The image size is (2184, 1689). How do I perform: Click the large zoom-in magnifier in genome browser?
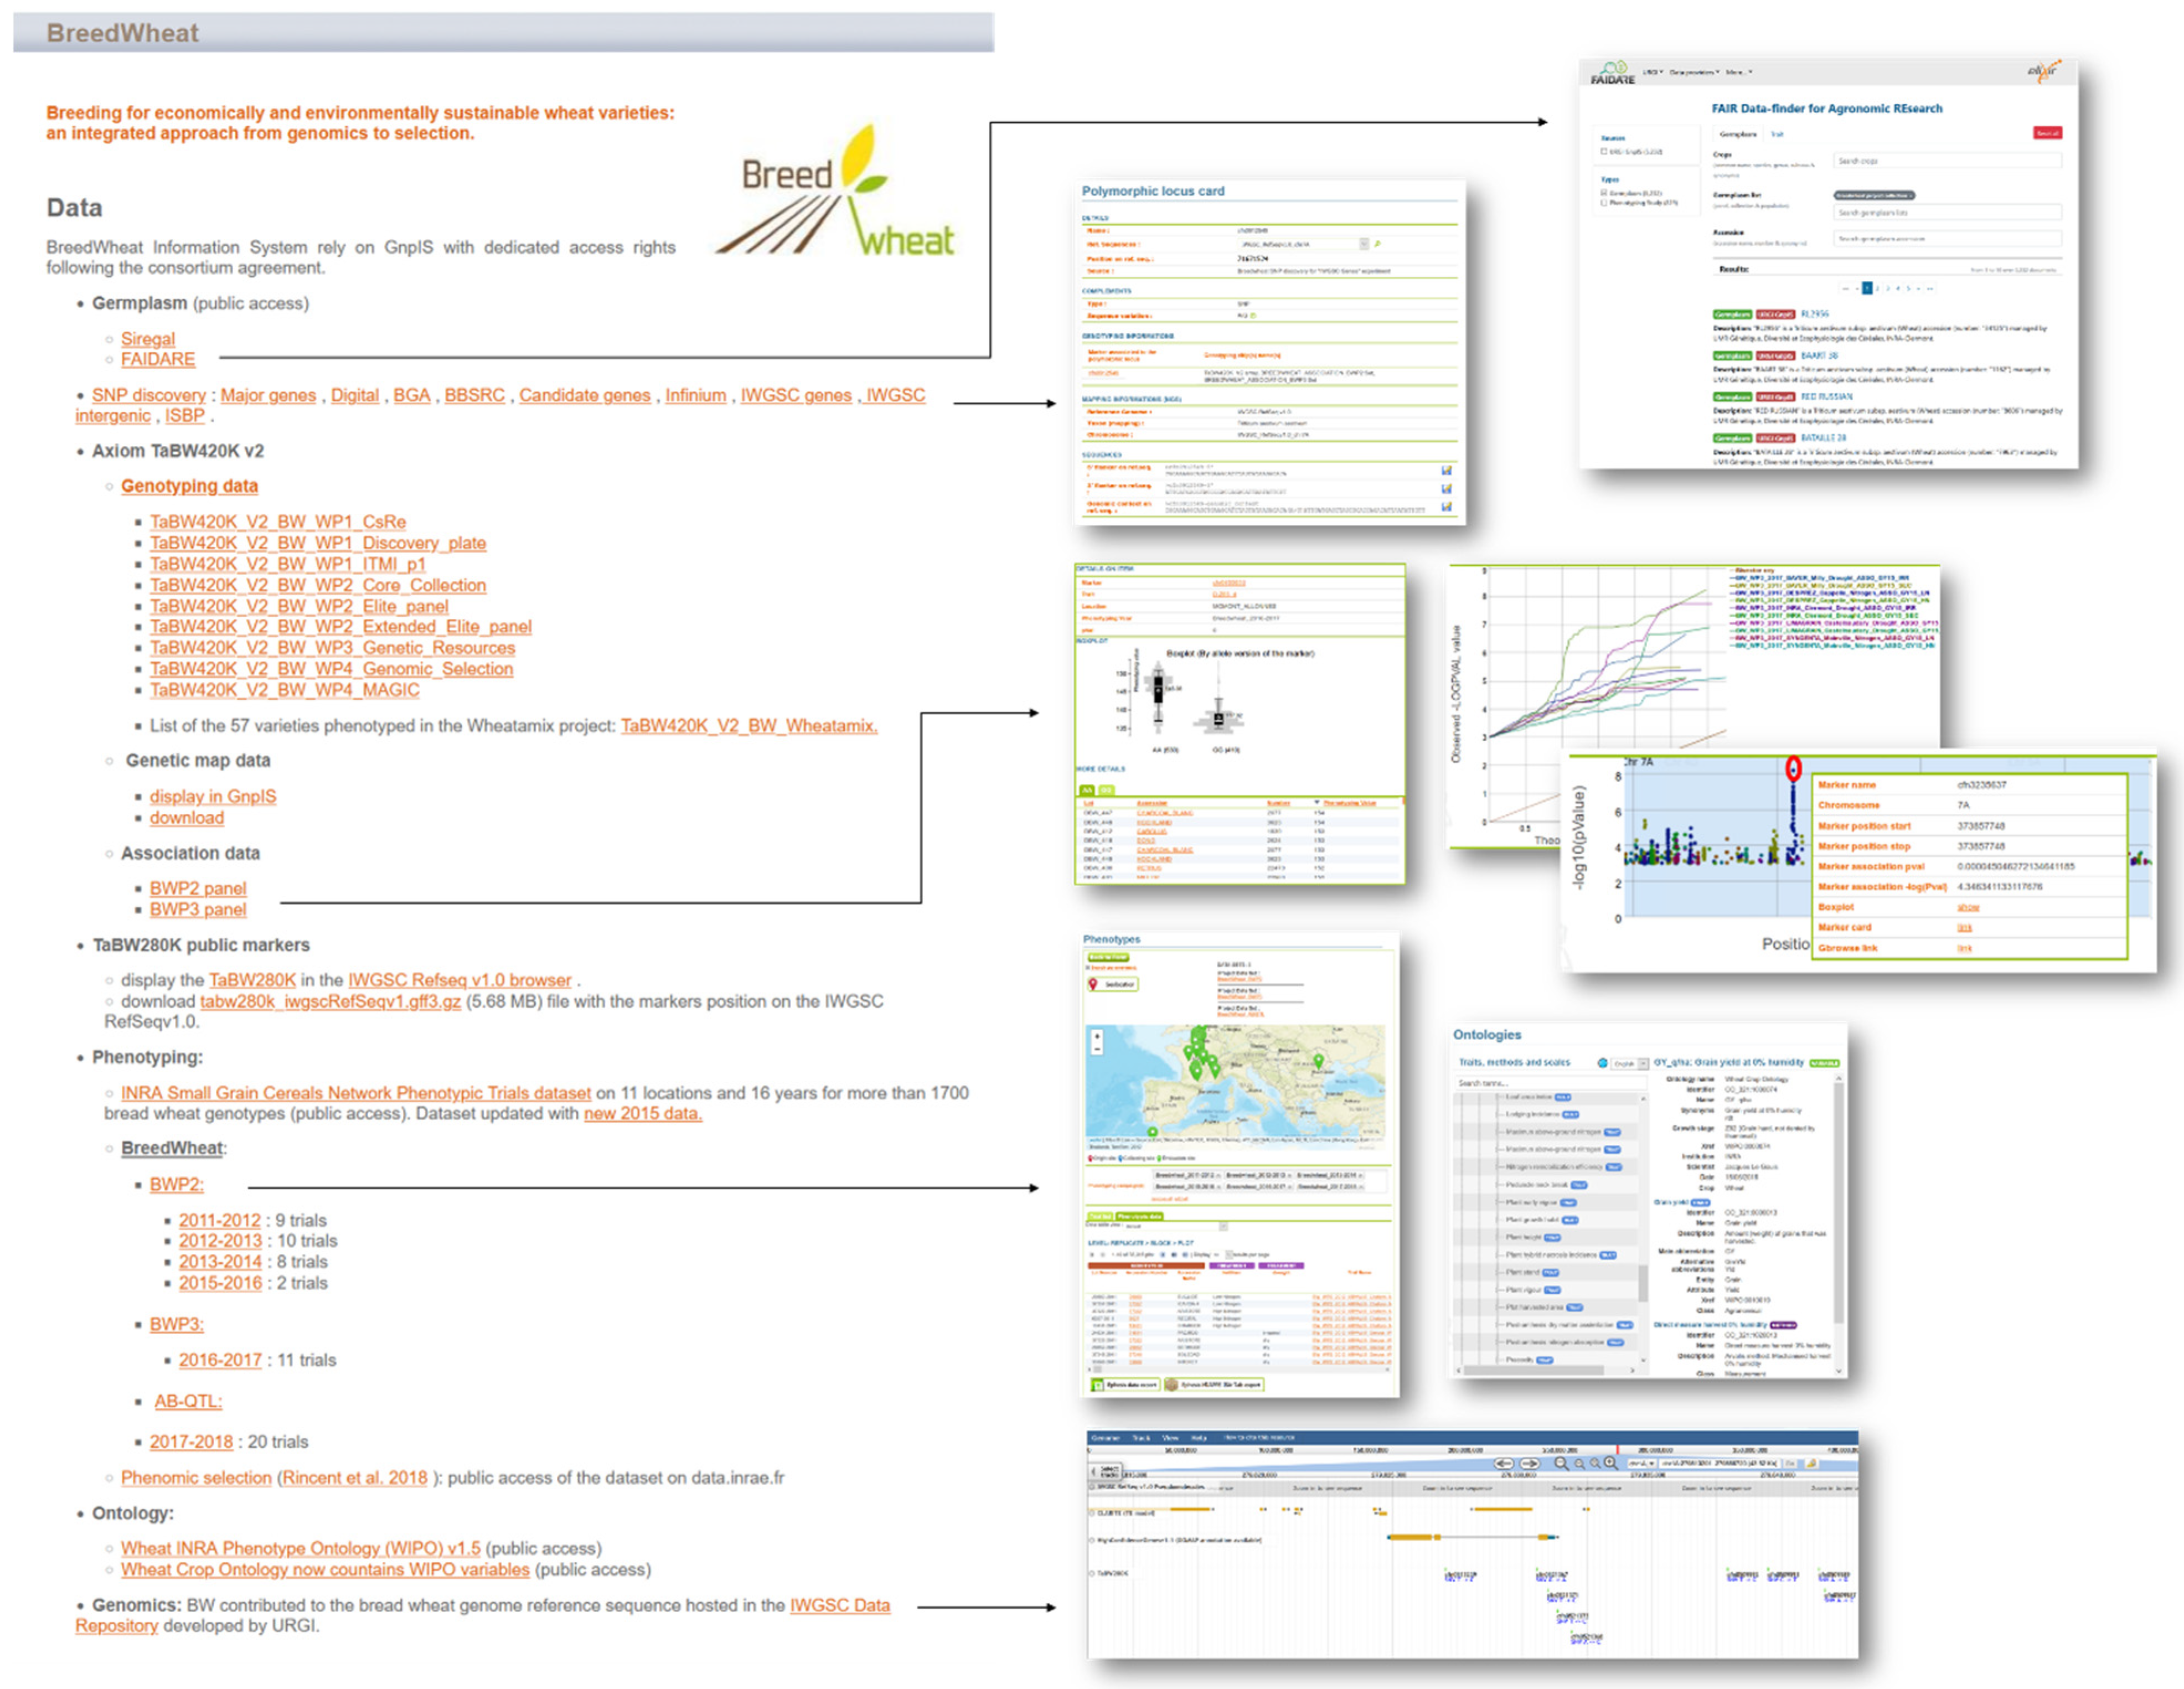pyautogui.click(x=1611, y=1463)
